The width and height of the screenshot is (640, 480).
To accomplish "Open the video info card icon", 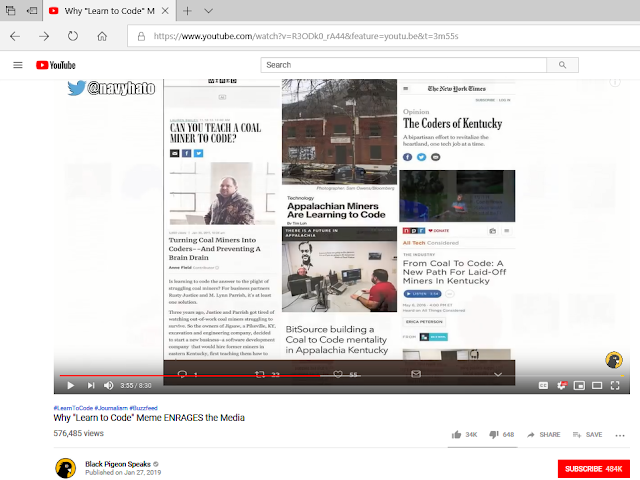I will coord(615,82).
